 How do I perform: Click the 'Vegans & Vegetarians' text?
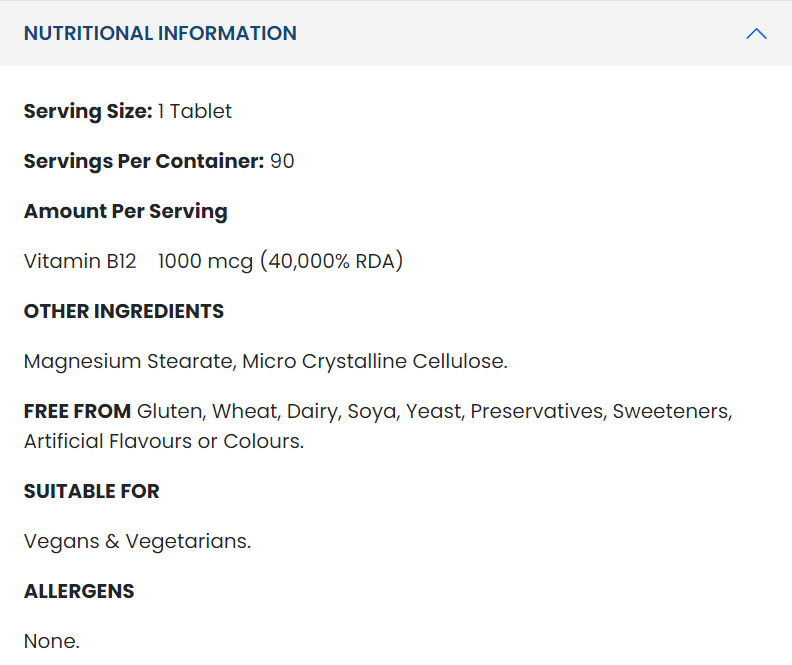(x=137, y=541)
